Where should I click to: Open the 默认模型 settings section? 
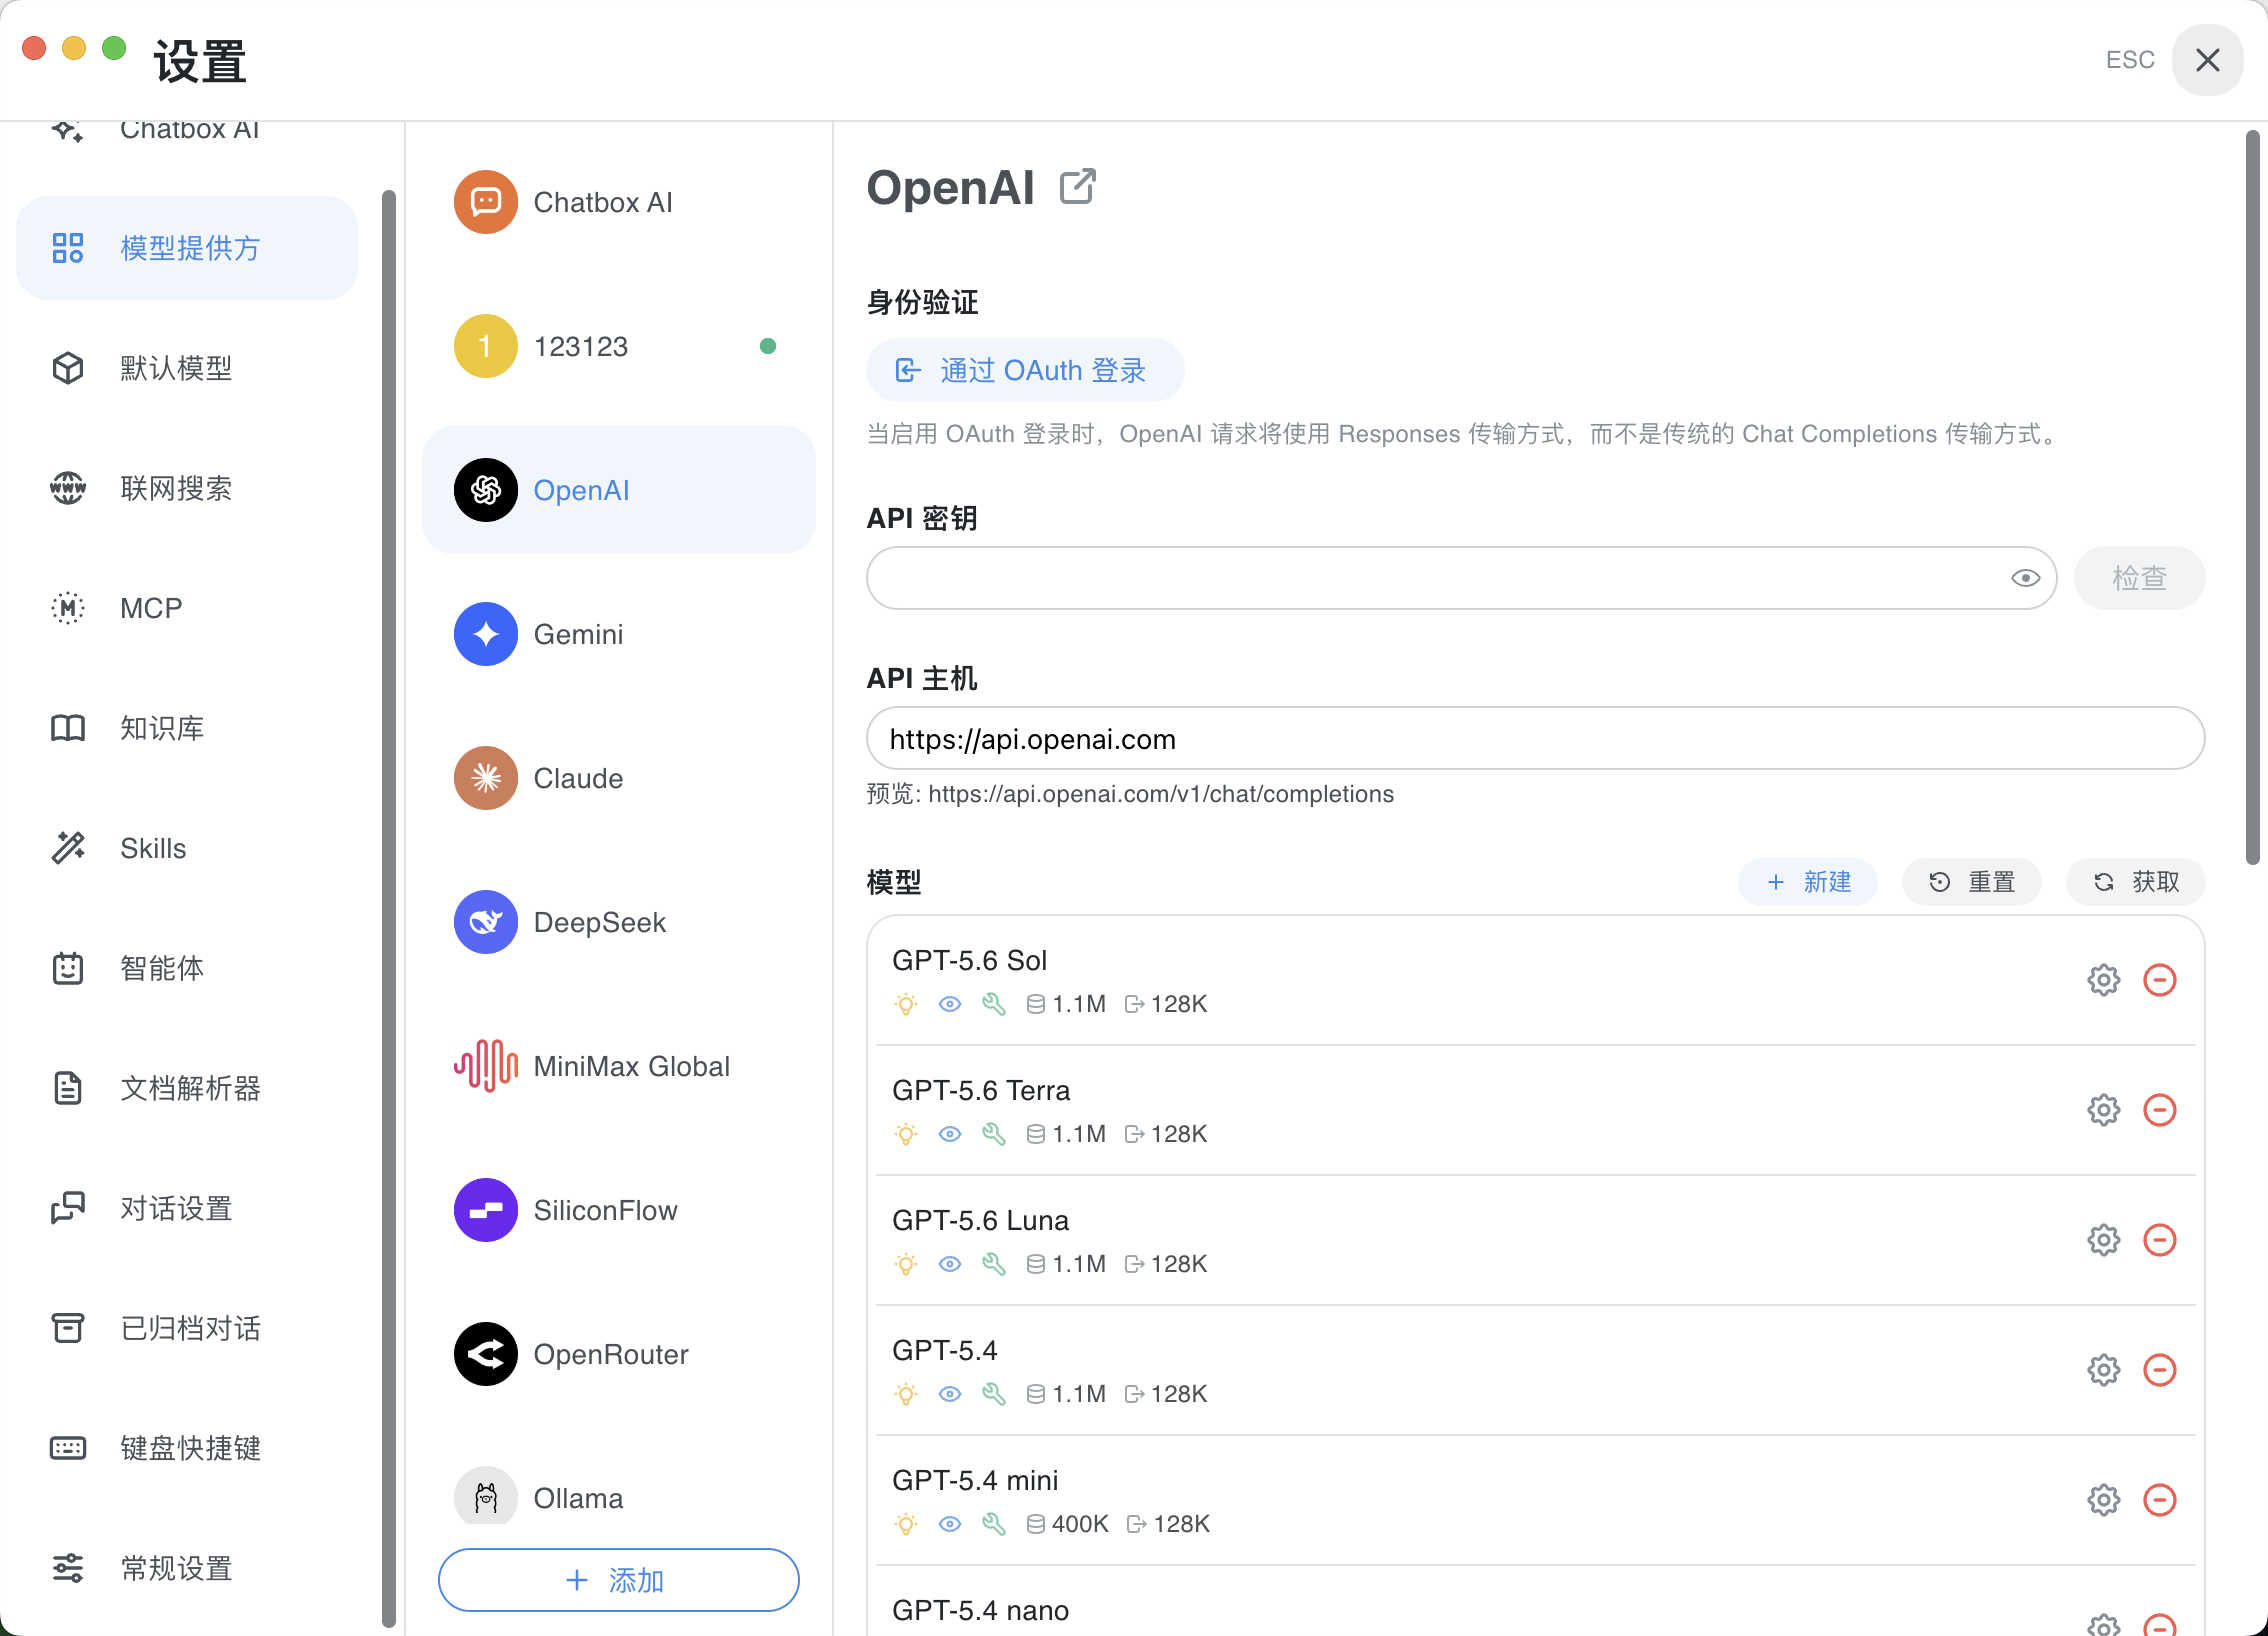(x=187, y=368)
